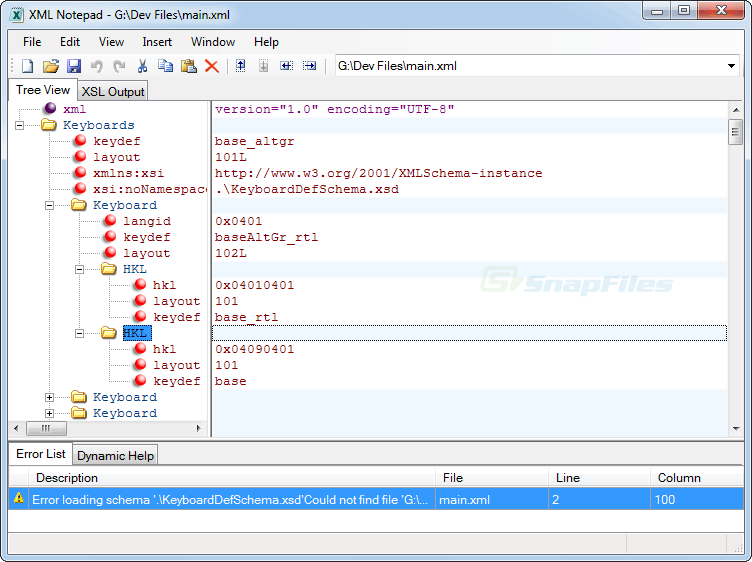
Task: Click the baseAltGr_rtl value
Action: pos(266,237)
